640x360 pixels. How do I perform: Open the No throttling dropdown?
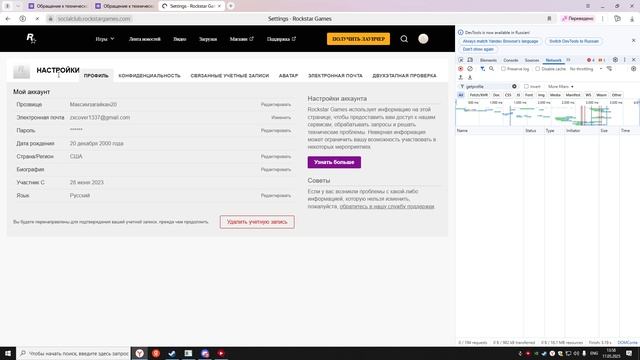coord(586,69)
